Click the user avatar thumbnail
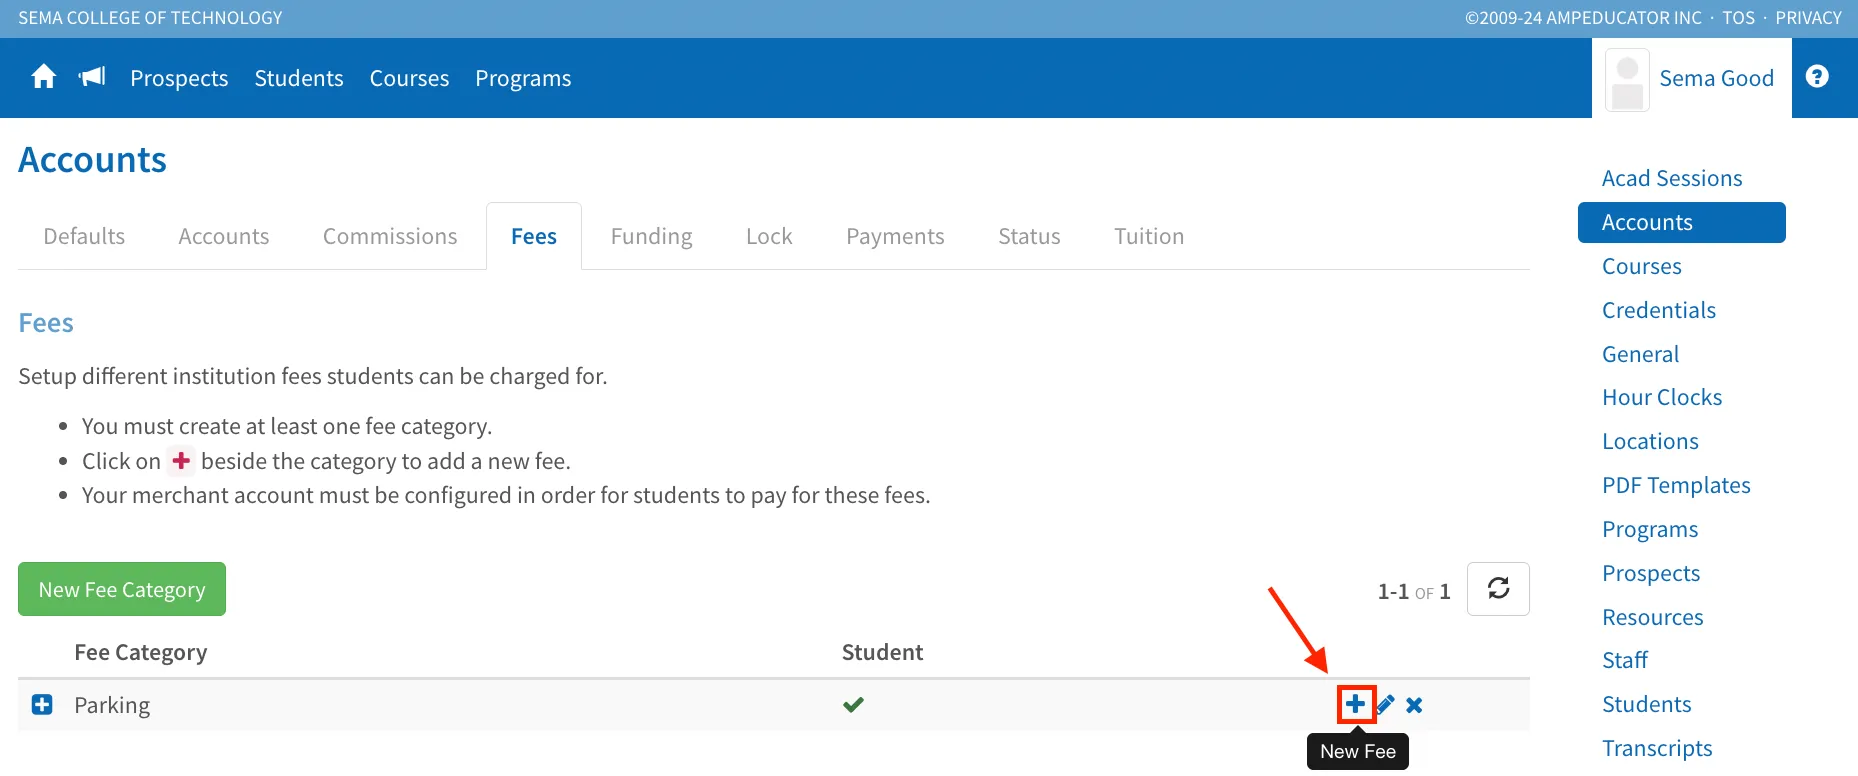The width and height of the screenshot is (1858, 776). click(x=1627, y=80)
